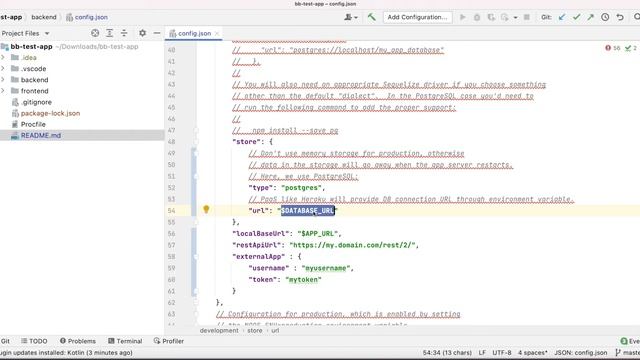Click the backend breadcrumb in navigation bar

[x=44, y=17]
